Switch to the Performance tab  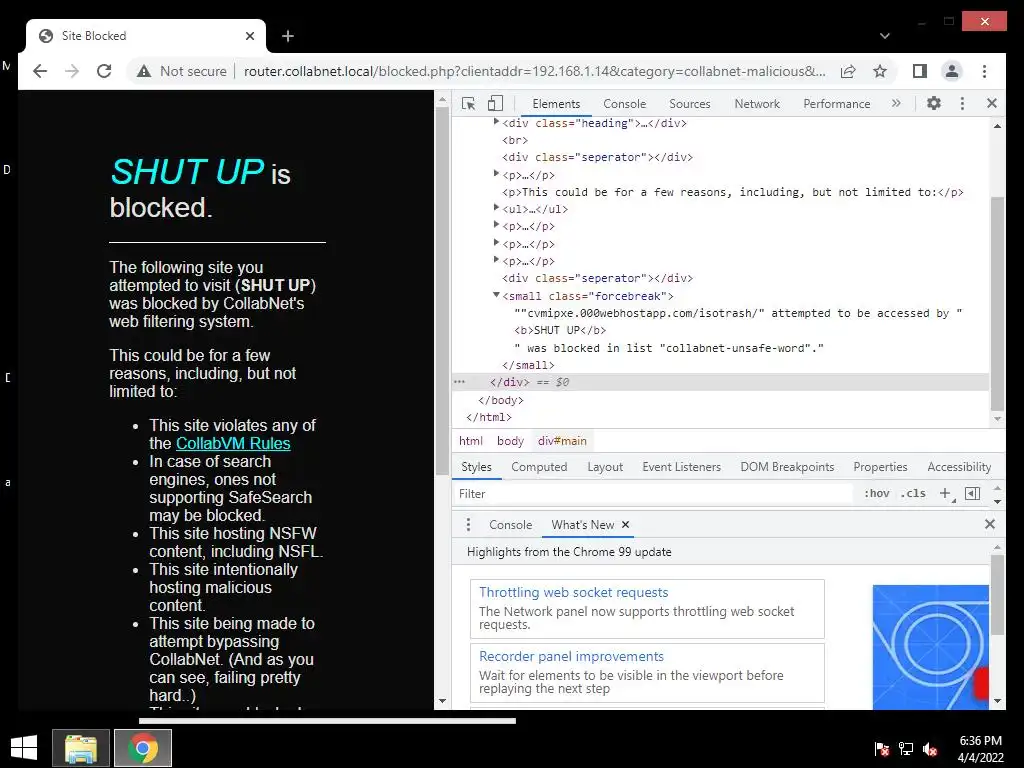point(837,104)
